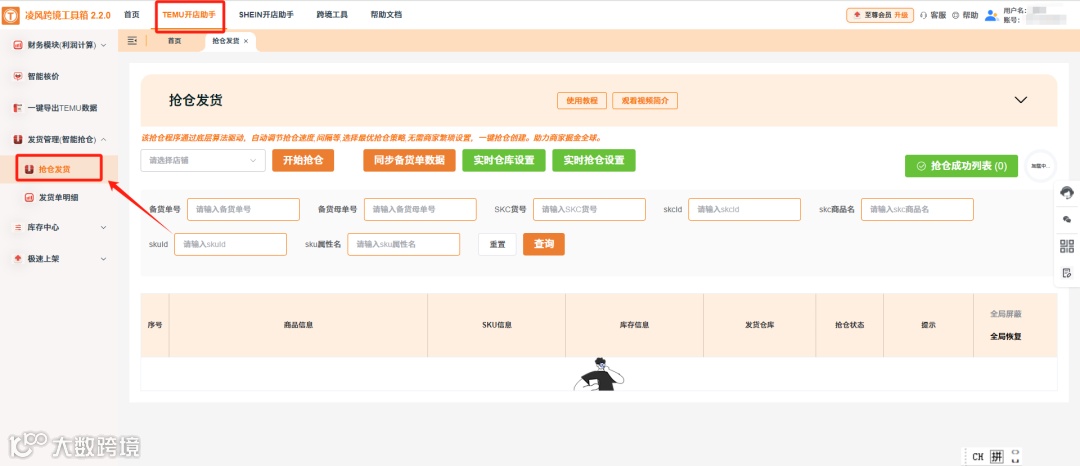Click the 至尊会员 升级 badge
Screen dimensions: 1080x466
pos(880,15)
